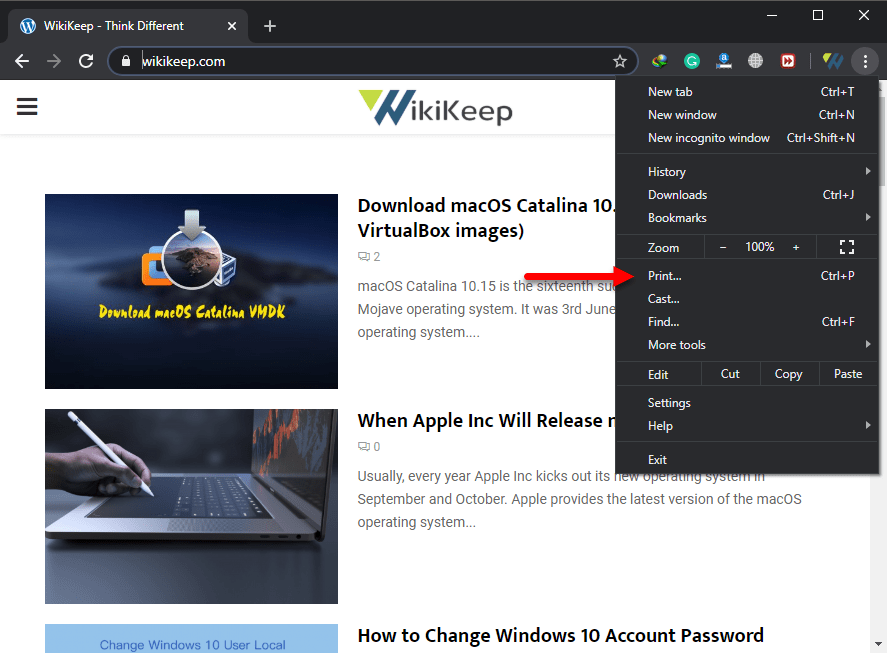This screenshot has width=887, height=653.
Task: Expand the History submenu
Action: coord(747,171)
